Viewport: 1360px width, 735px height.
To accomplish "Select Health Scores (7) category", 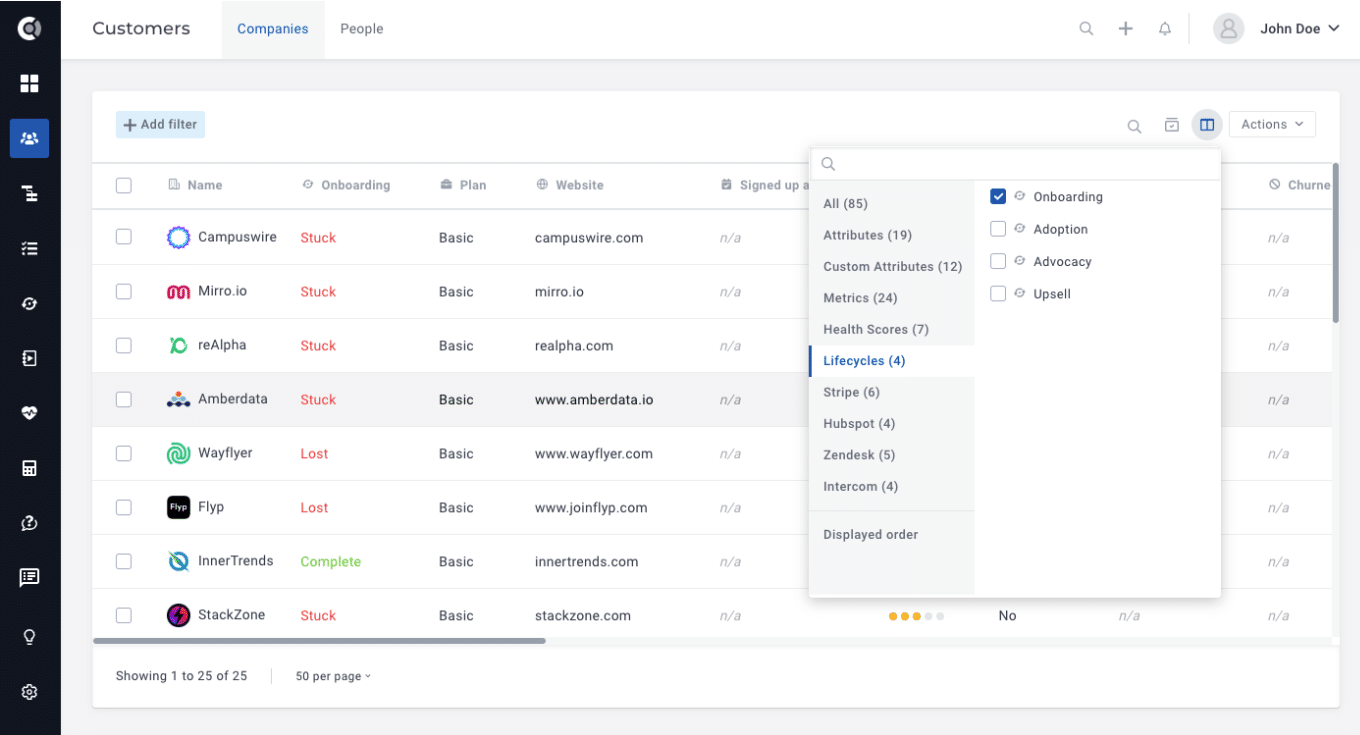I will 876,329.
